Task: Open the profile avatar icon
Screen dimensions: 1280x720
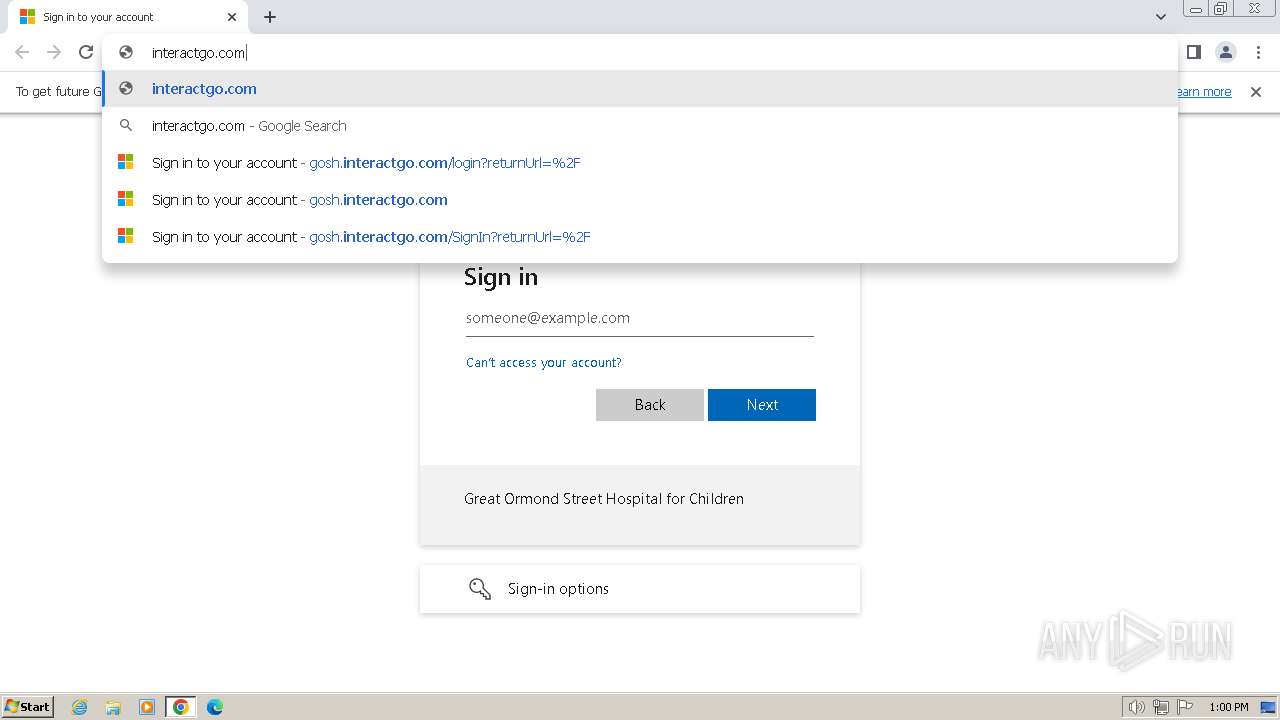Action: (1226, 52)
